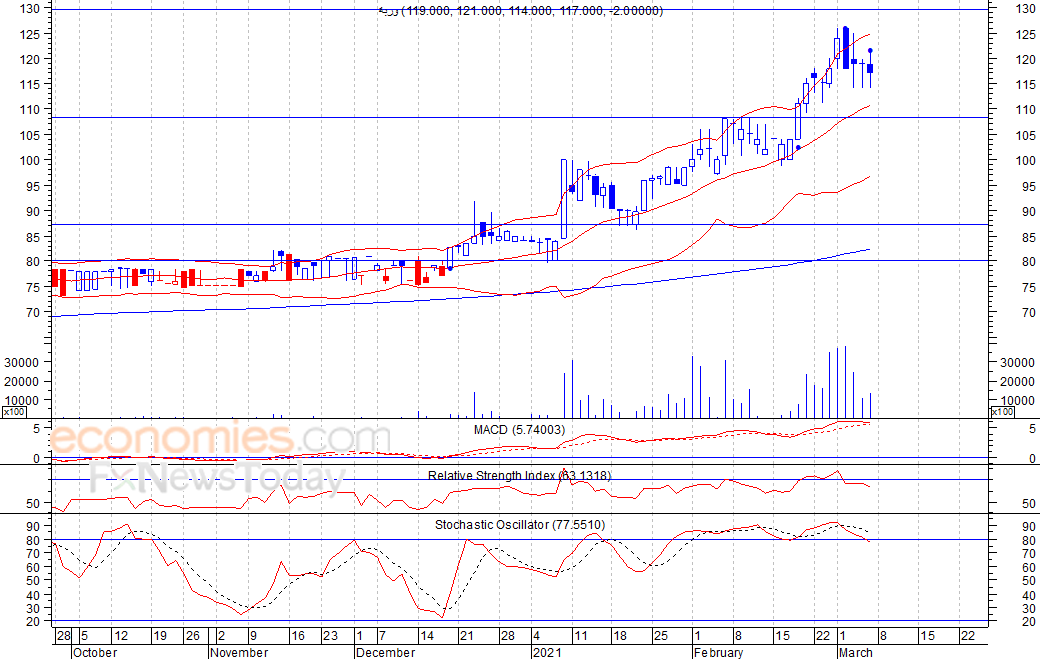Click price 105 on the right axis
The height and width of the screenshot is (659, 1040).
click(1025, 135)
